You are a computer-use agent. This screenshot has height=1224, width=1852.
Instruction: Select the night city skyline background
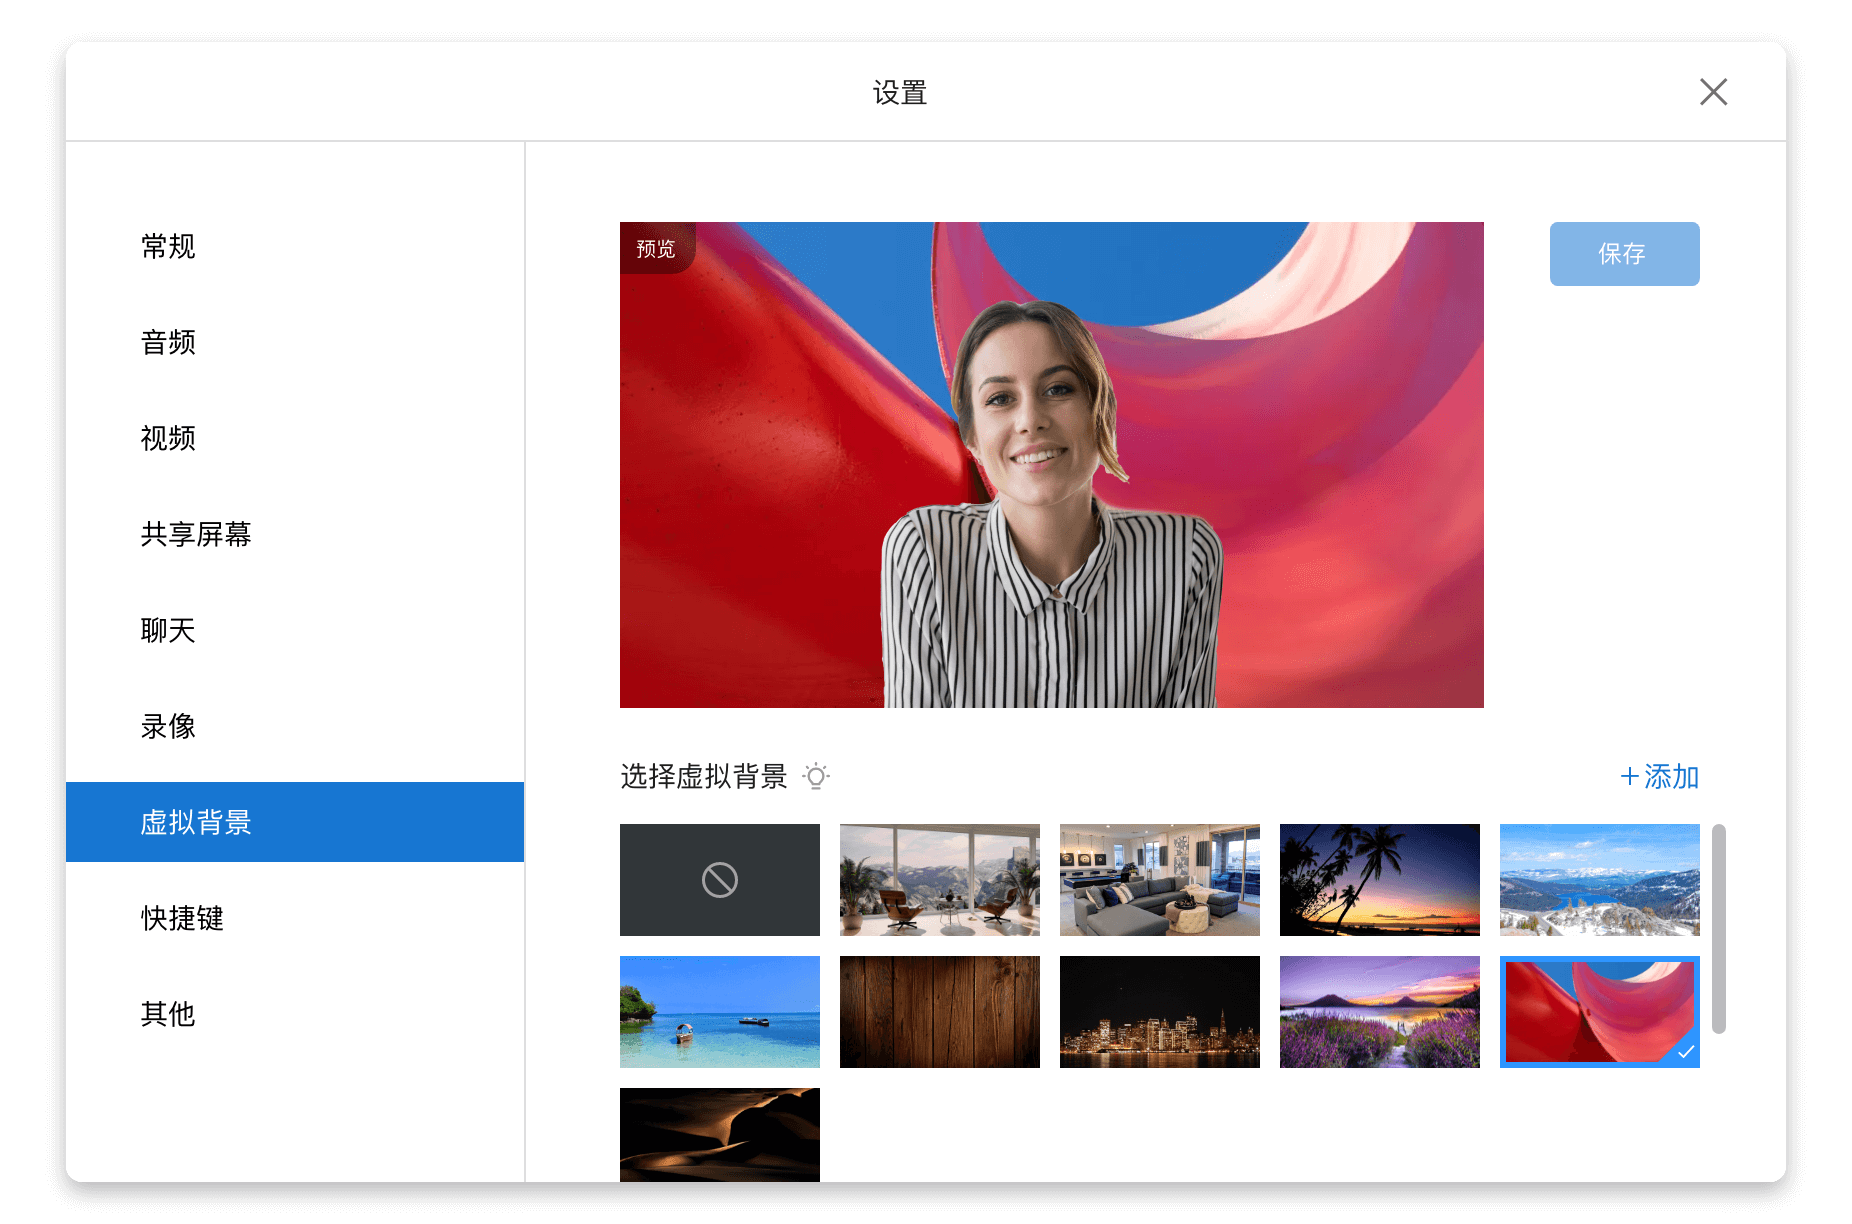(x=1159, y=1012)
